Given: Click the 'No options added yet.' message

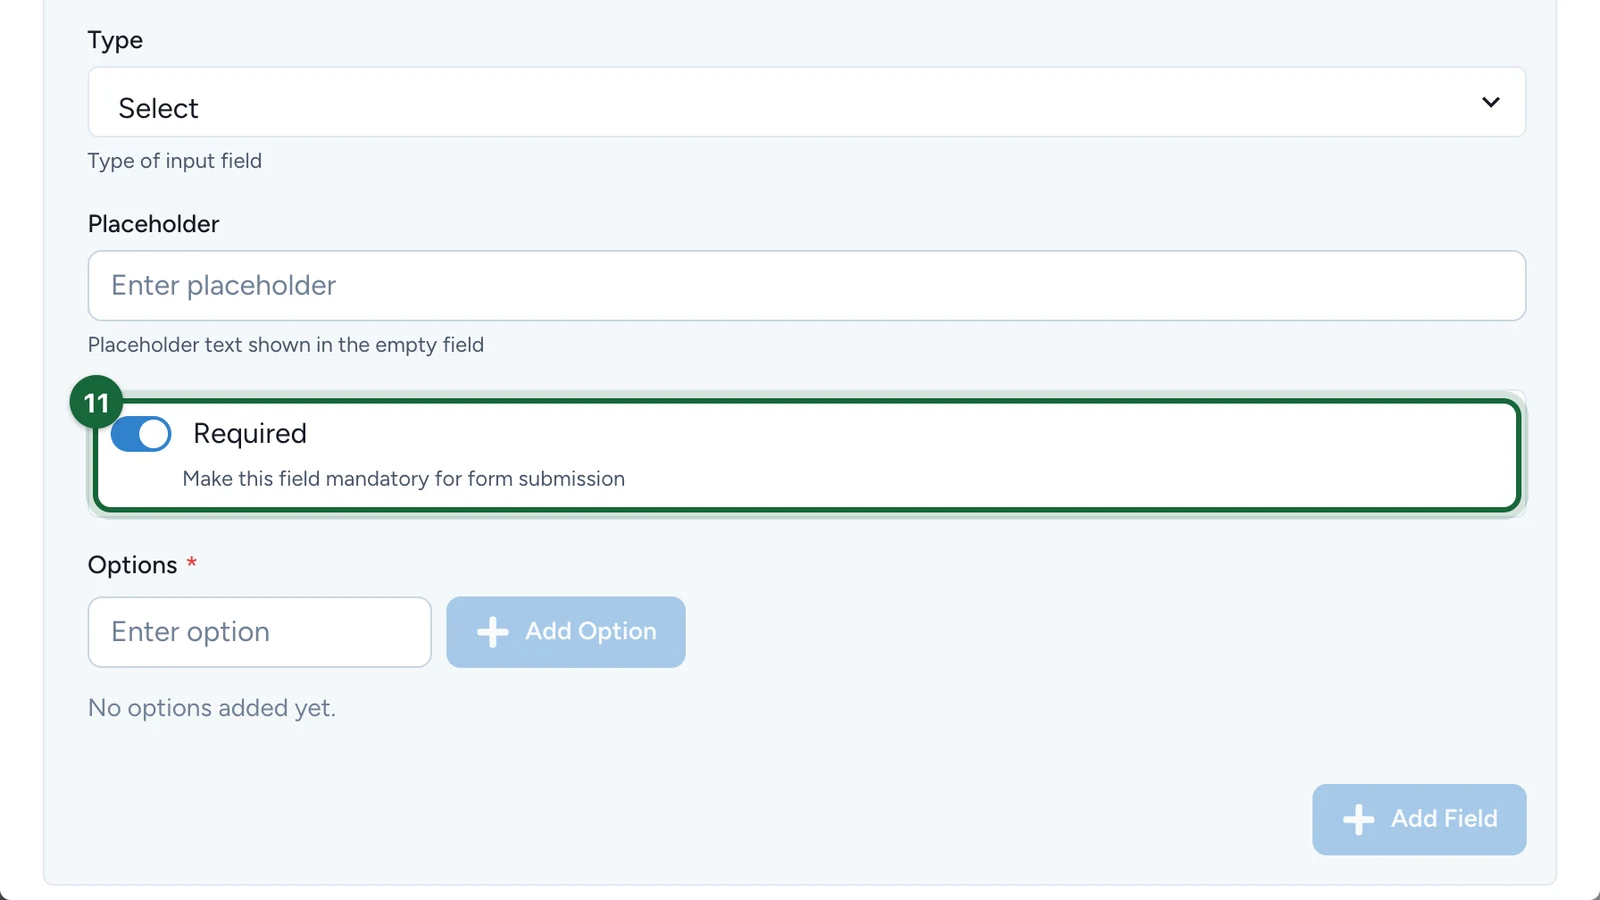Looking at the screenshot, I should tap(212, 708).
